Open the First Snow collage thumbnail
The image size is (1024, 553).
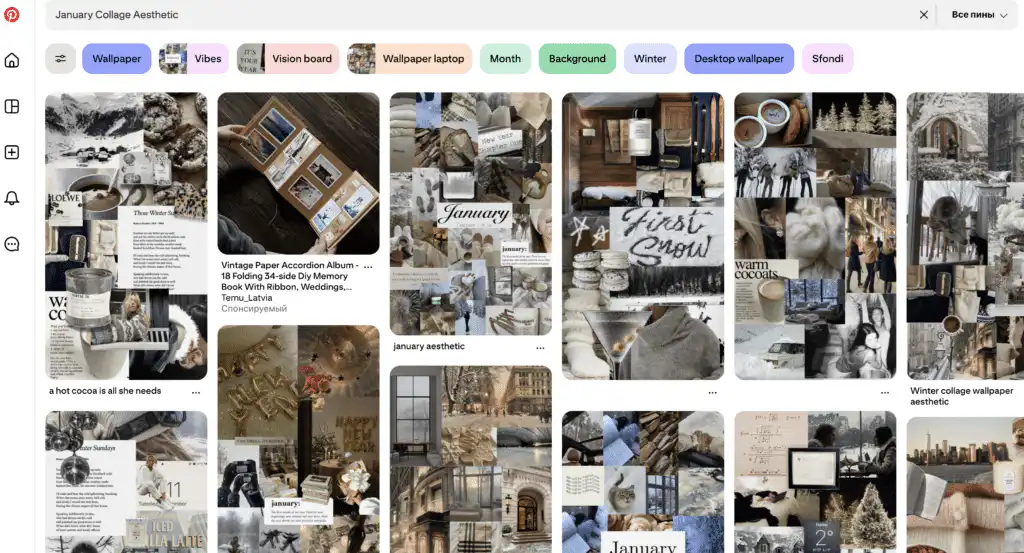point(643,236)
